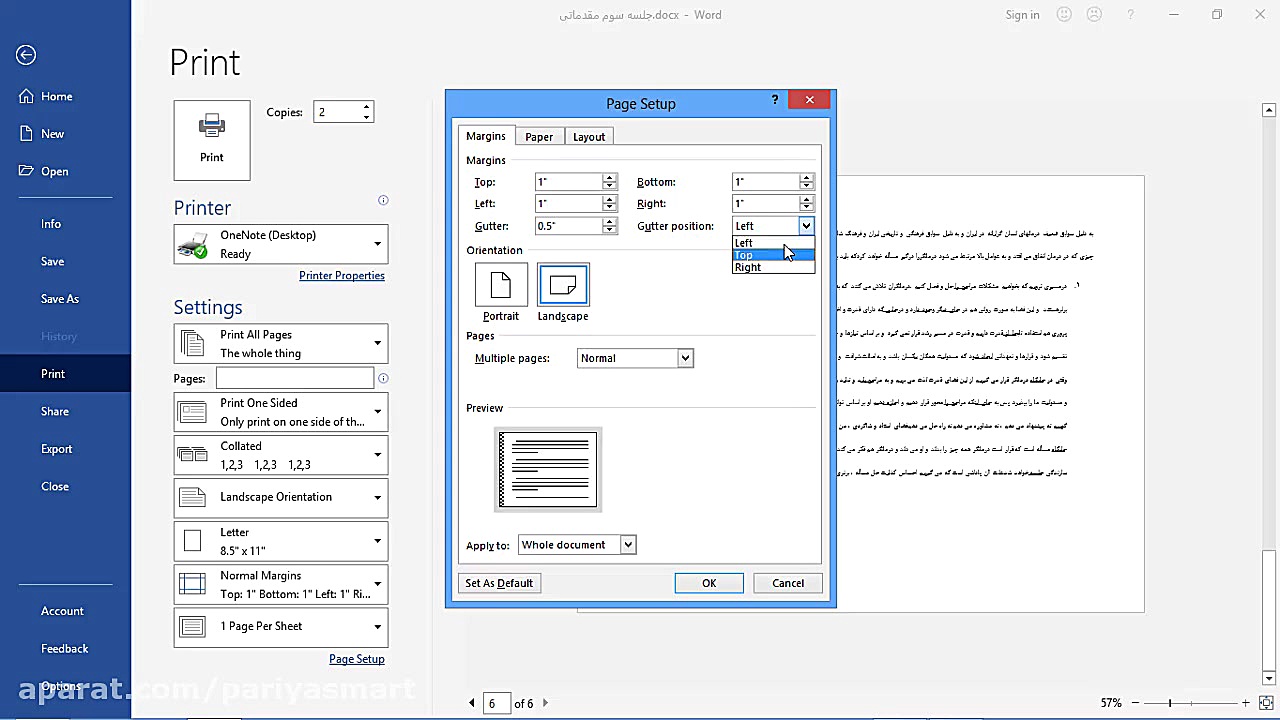The width and height of the screenshot is (1280, 720).
Task: Send a smile feedback face icon
Action: click(x=1064, y=15)
